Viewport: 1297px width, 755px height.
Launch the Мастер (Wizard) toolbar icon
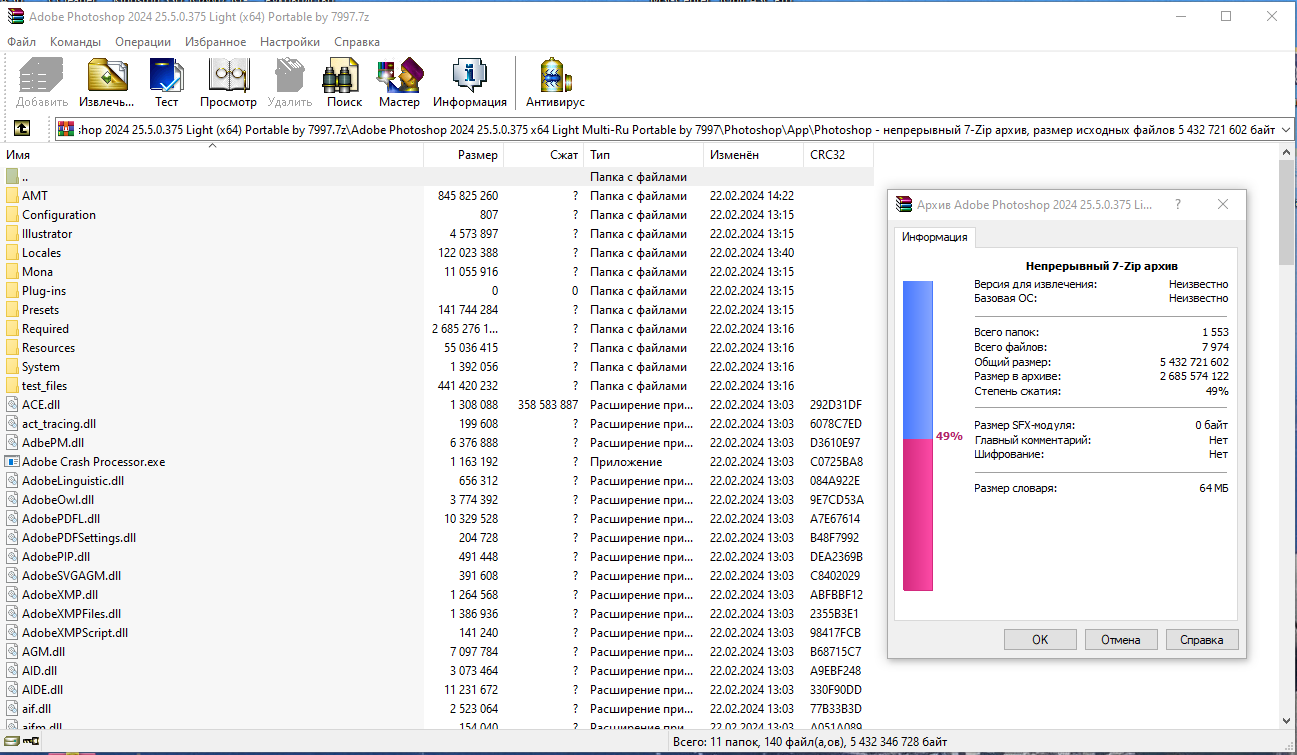pos(399,75)
